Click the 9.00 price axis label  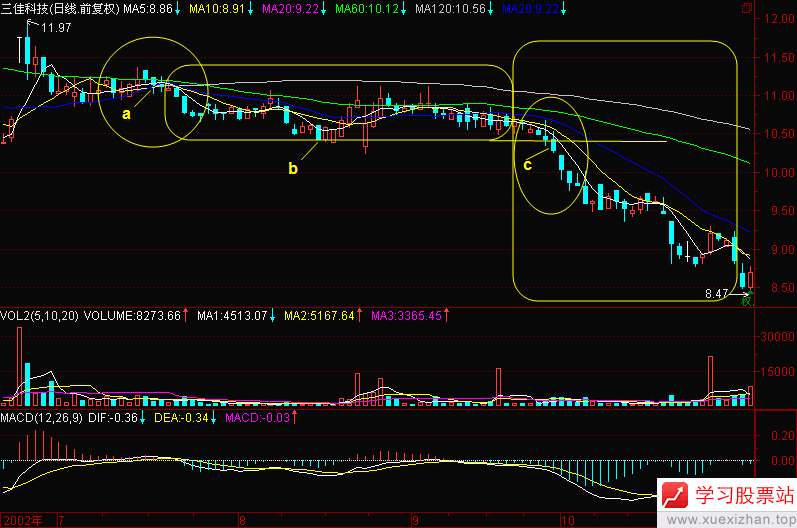(x=782, y=250)
